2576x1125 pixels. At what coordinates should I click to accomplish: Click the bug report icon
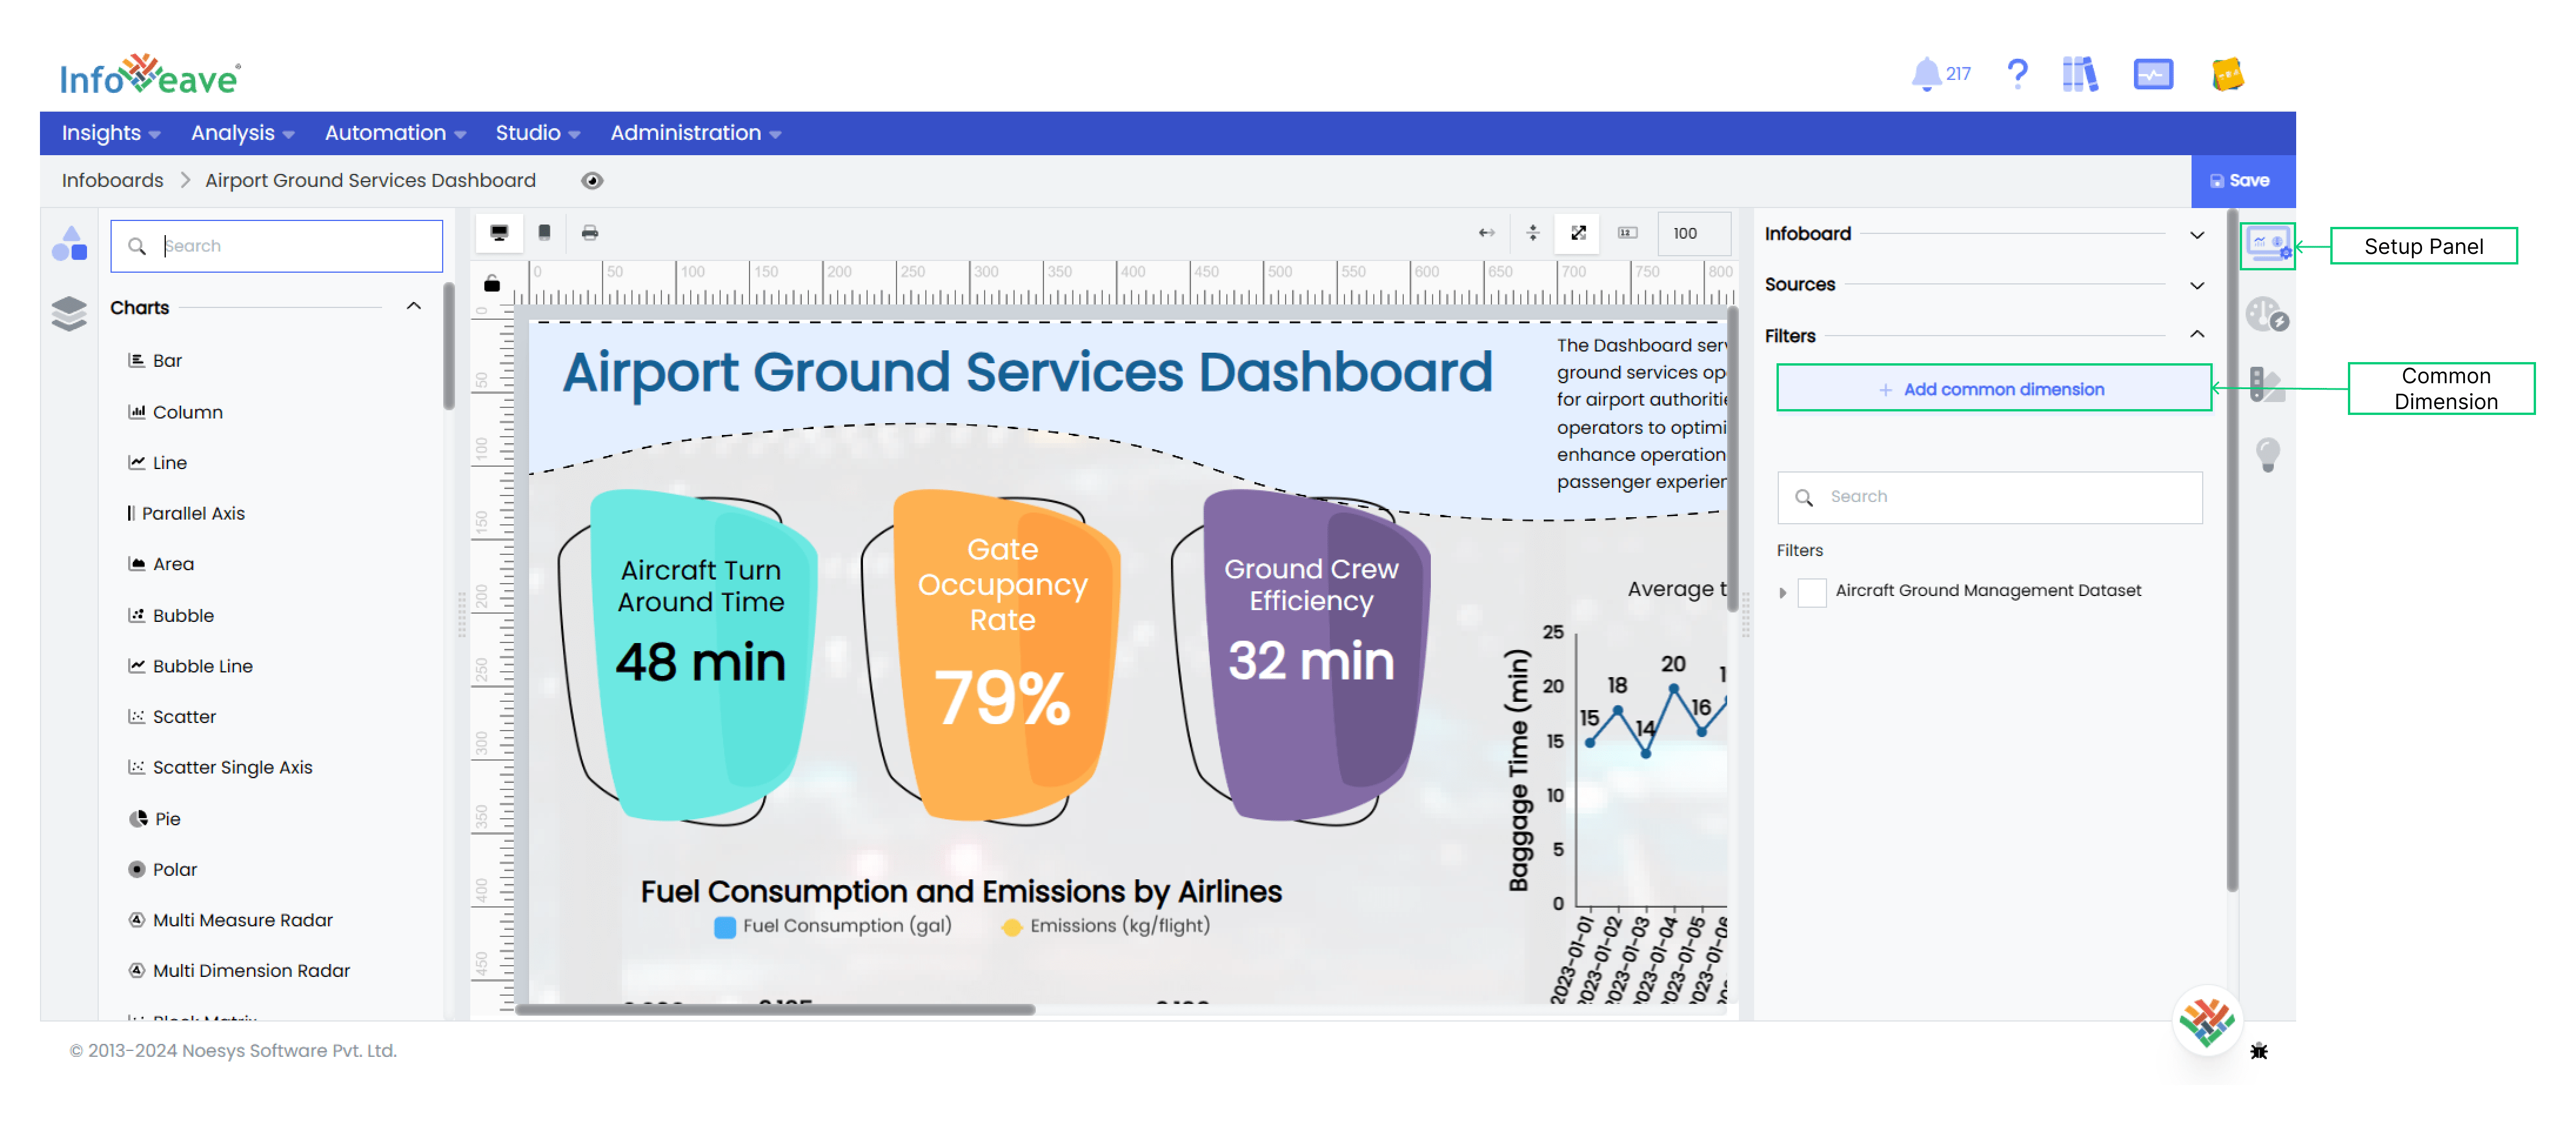2258,1050
